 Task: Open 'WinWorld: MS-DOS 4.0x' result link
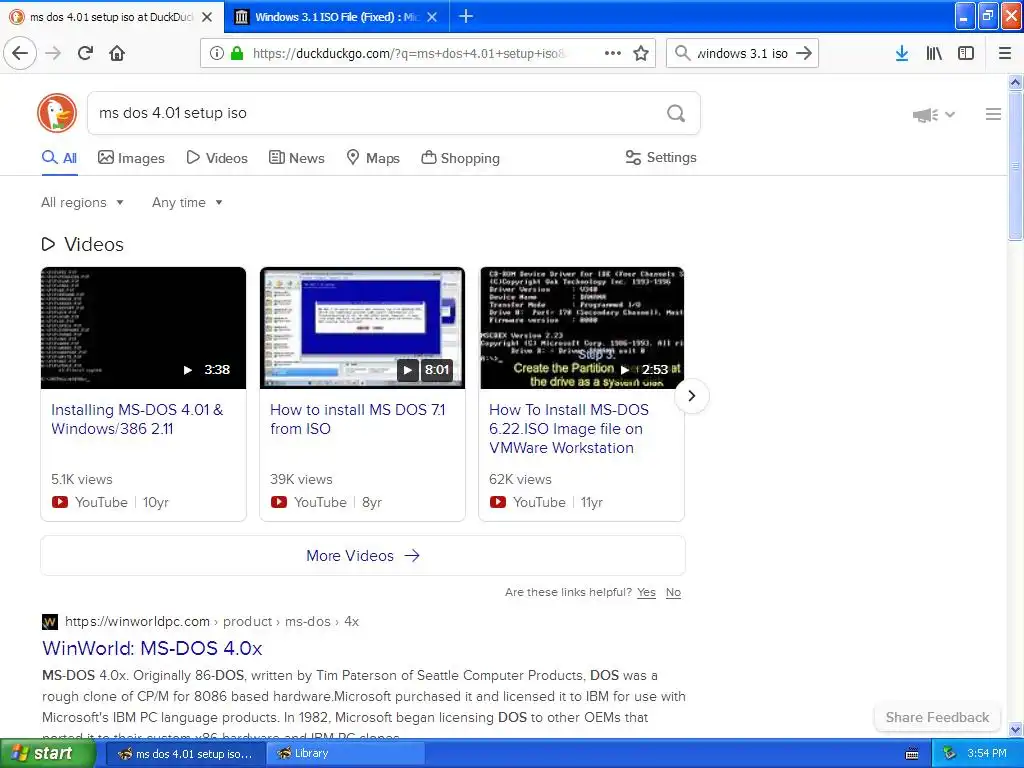pos(152,648)
